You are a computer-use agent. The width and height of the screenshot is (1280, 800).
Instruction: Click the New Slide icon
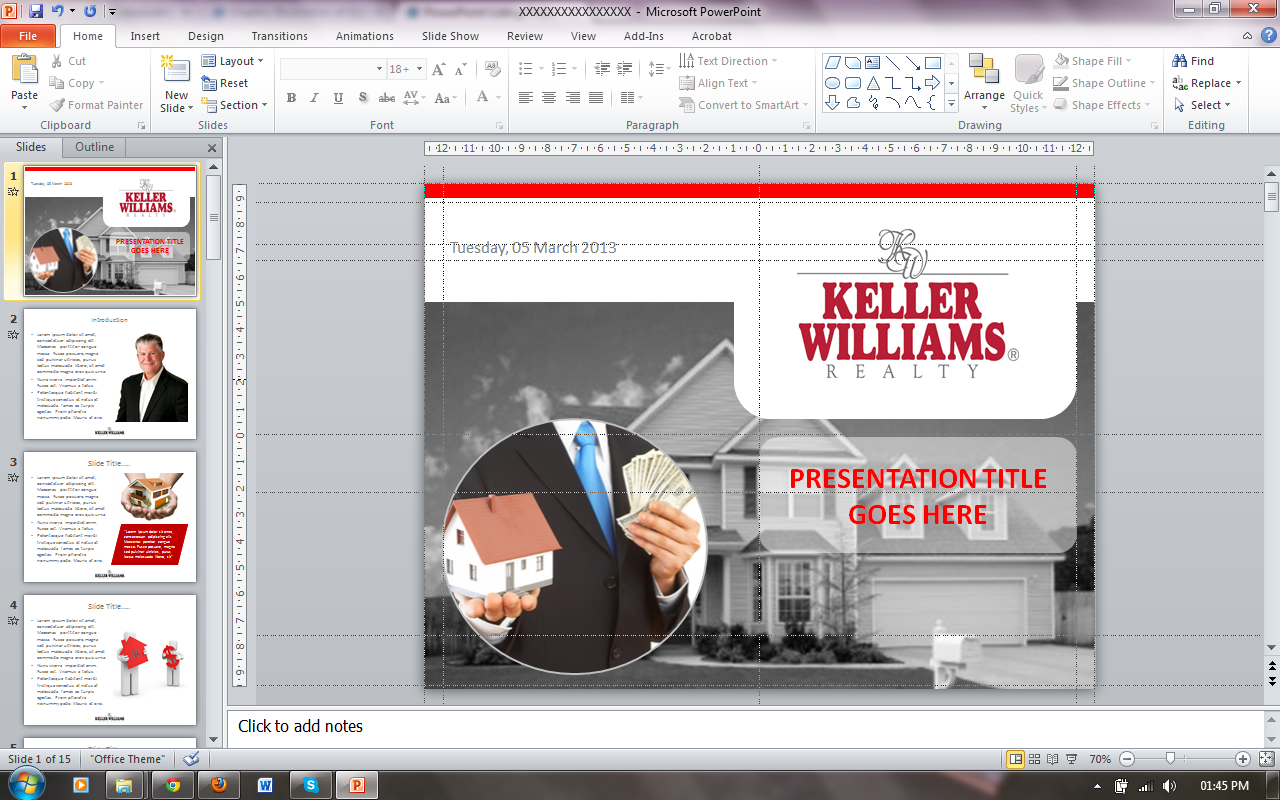click(x=176, y=70)
